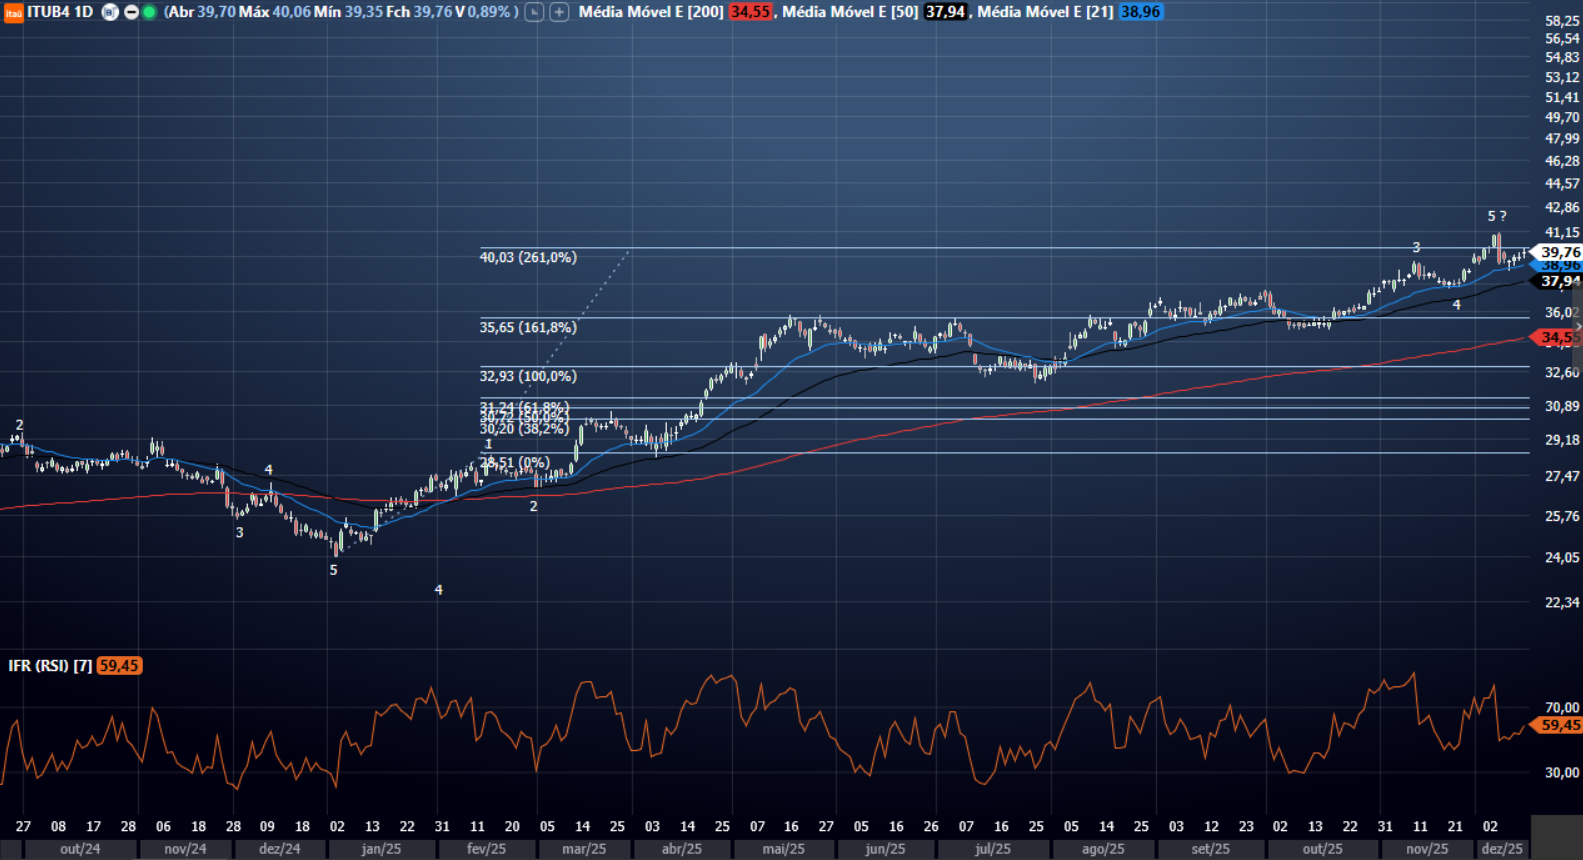Toggle the green status circle indicator
This screenshot has height=860, width=1583.
149,12
